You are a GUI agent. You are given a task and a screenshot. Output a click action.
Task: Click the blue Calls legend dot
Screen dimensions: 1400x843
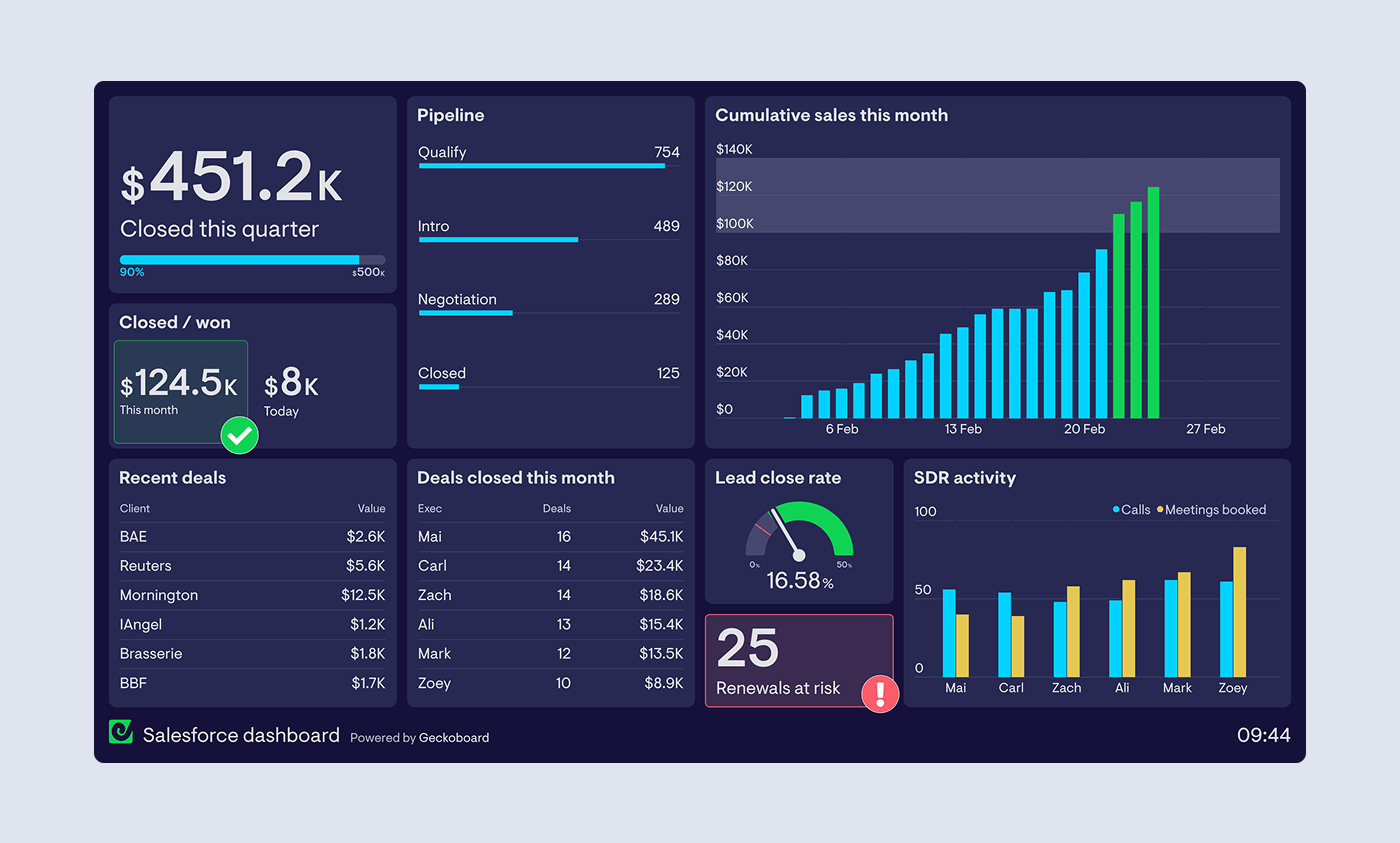[1116, 510]
